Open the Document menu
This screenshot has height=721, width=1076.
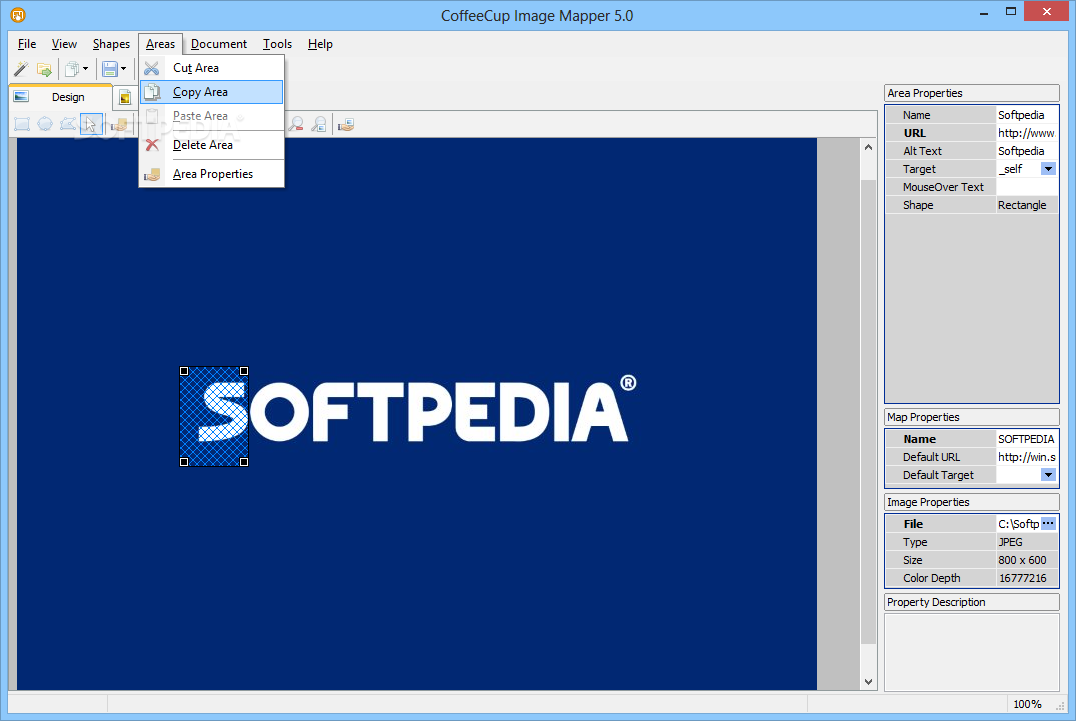click(x=219, y=44)
